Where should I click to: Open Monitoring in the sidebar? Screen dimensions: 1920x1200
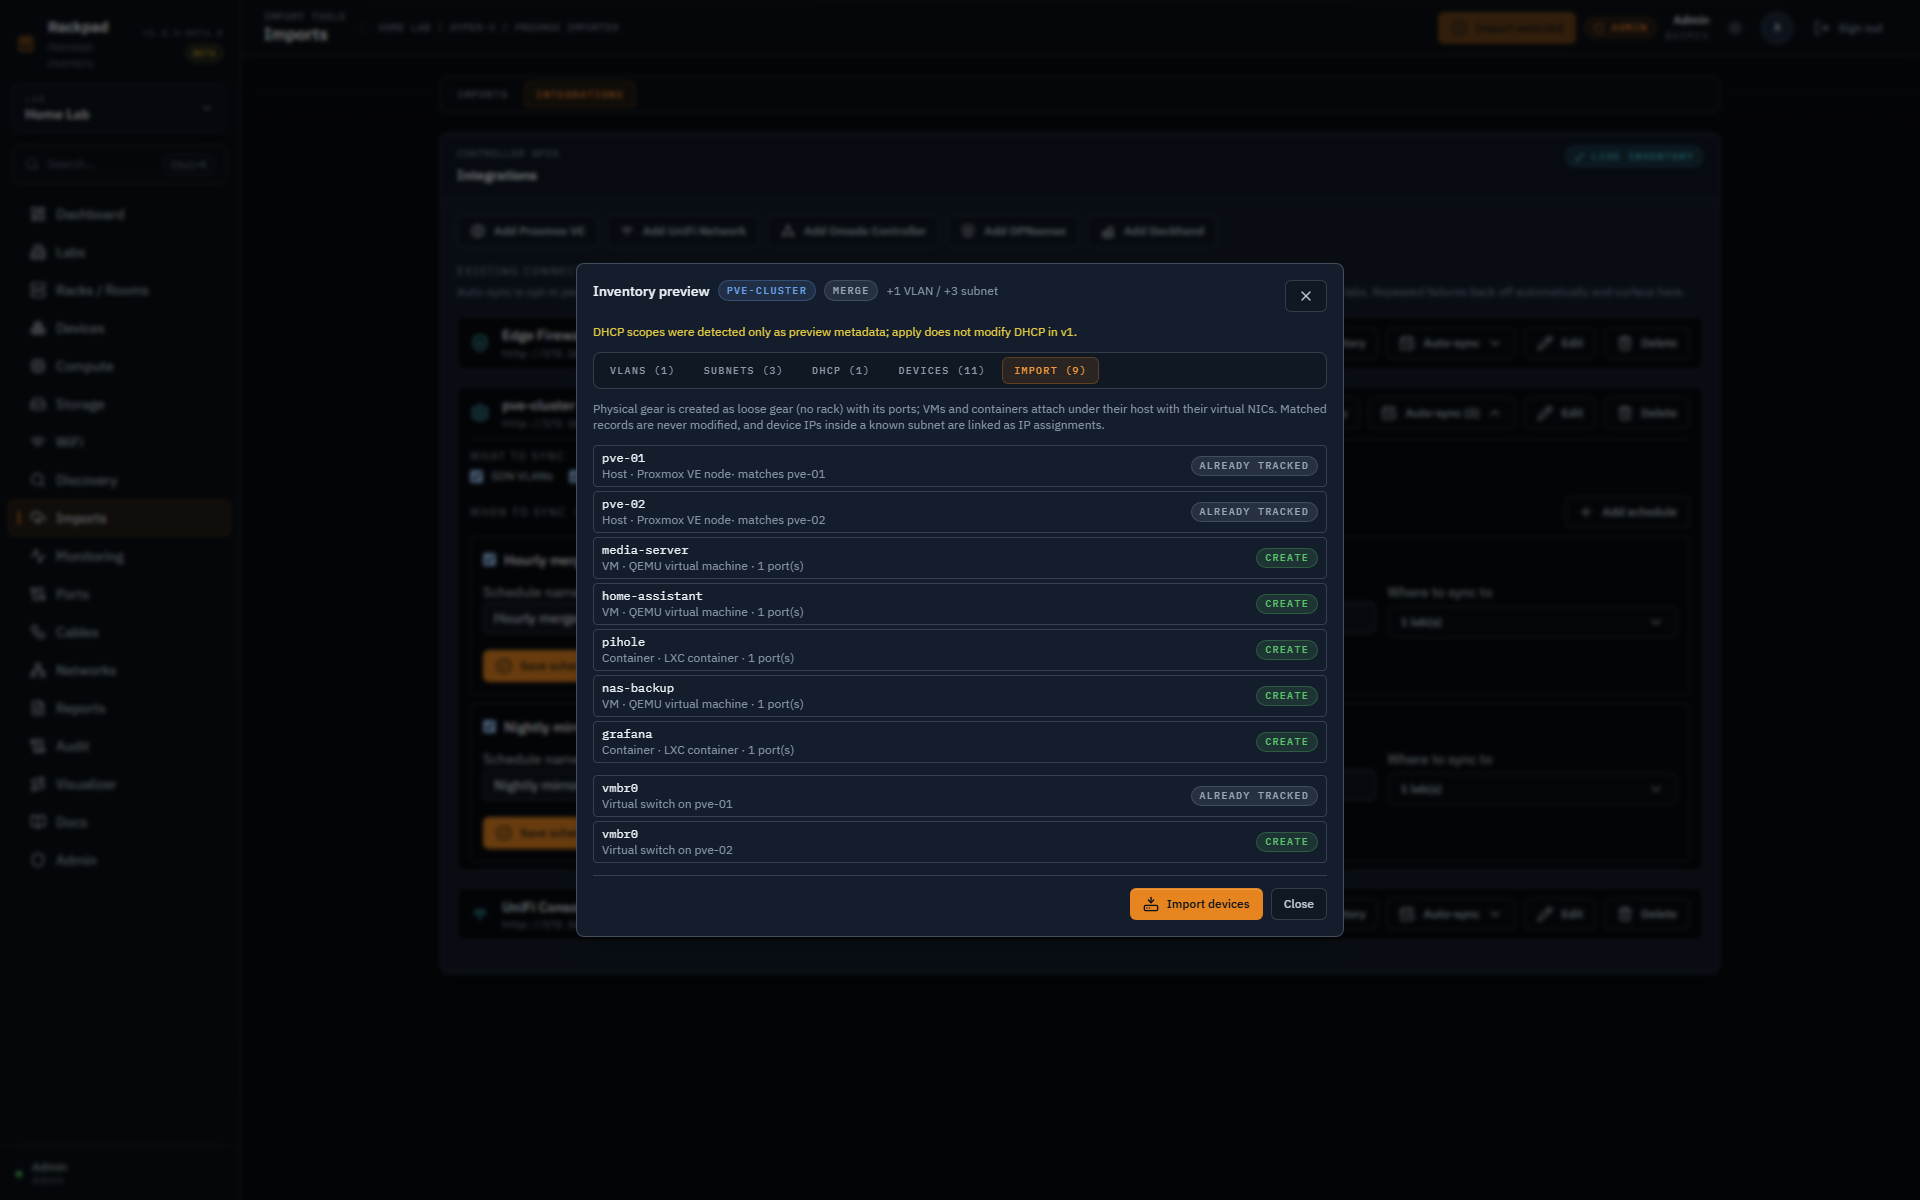(x=120, y=556)
